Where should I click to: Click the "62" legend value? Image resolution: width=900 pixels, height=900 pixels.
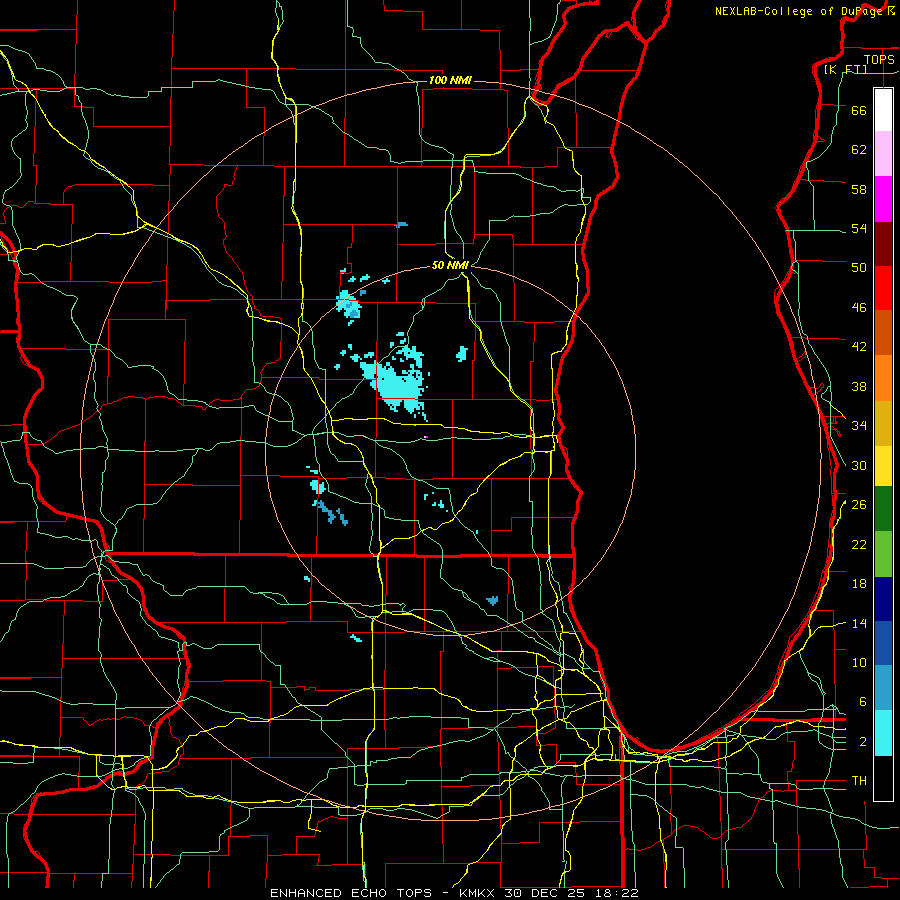(x=859, y=149)
